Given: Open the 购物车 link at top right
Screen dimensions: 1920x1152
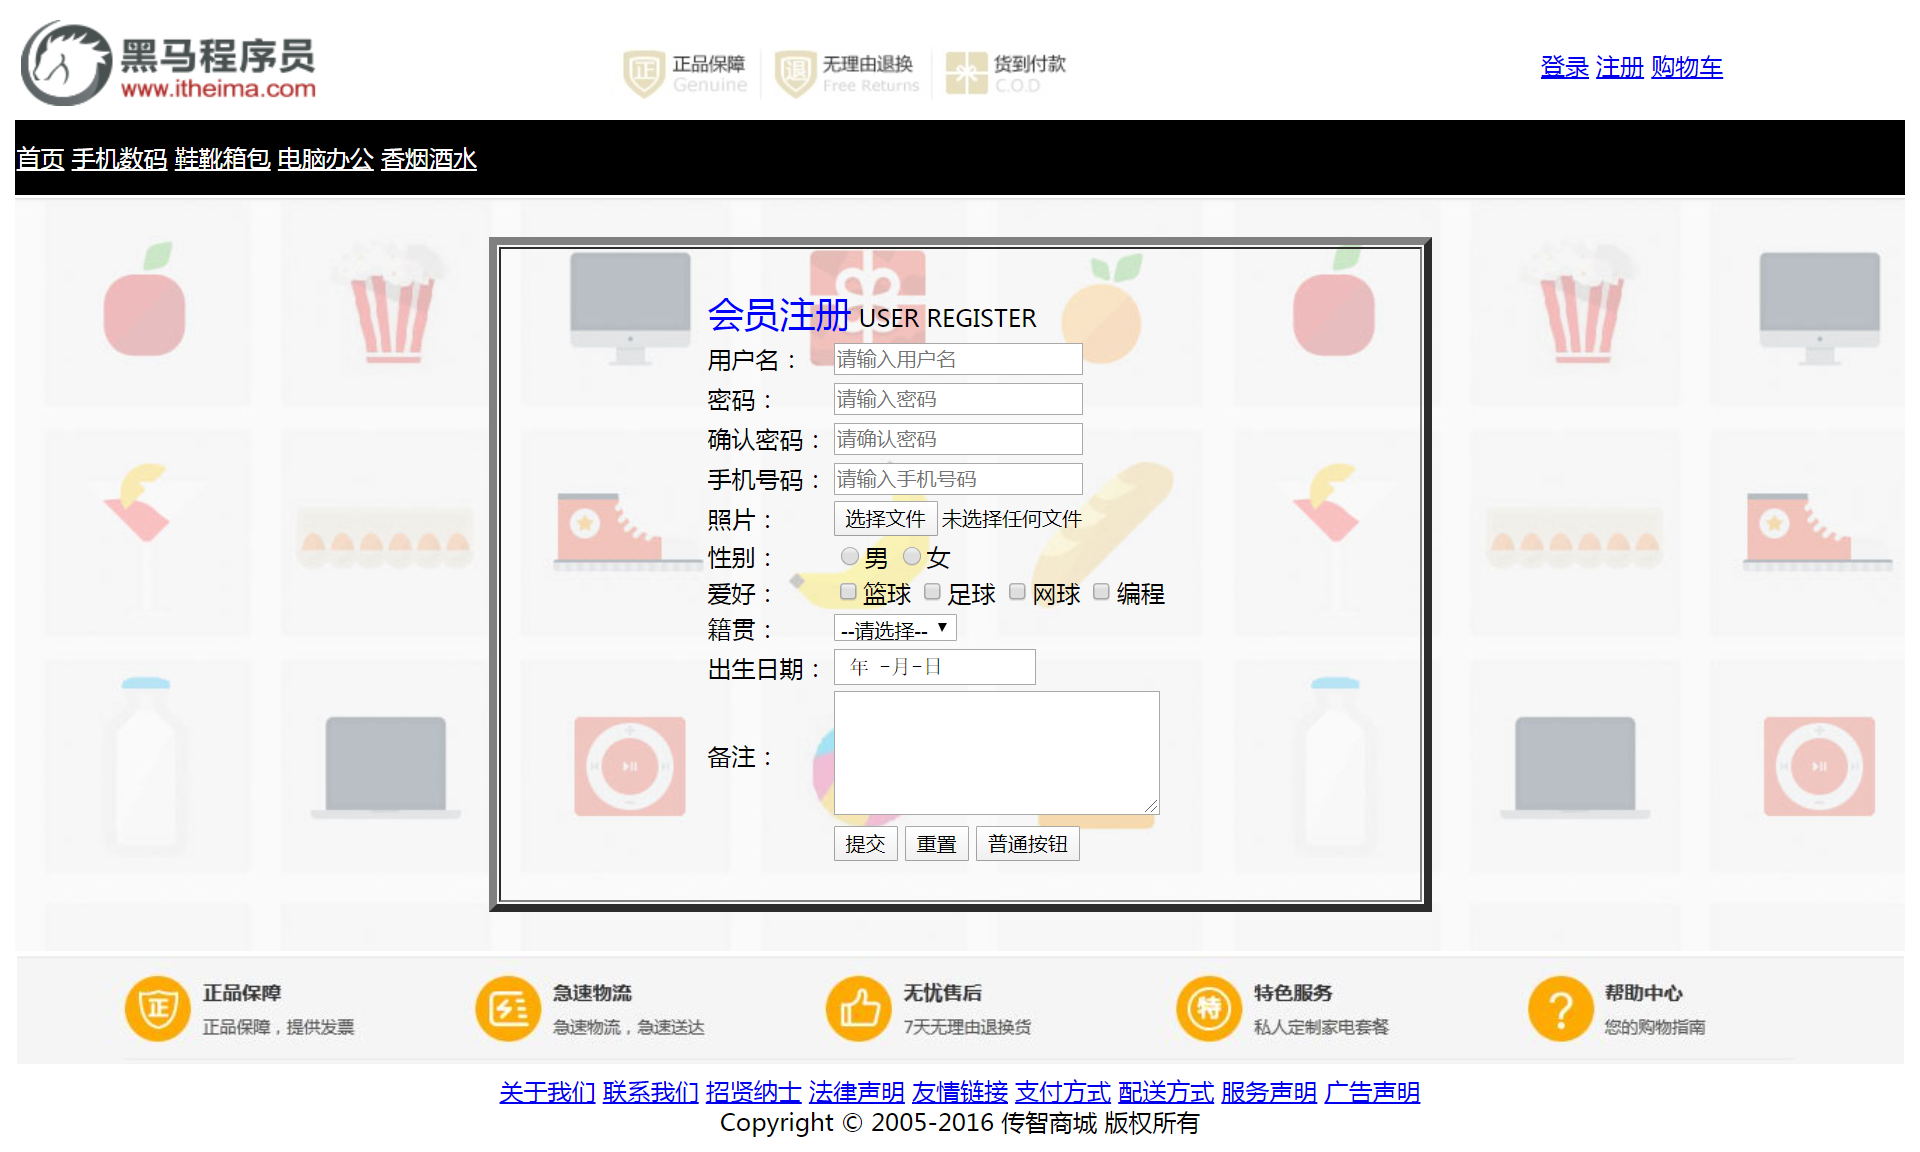Looking at the screenshot, I should tap(1686, 67).
